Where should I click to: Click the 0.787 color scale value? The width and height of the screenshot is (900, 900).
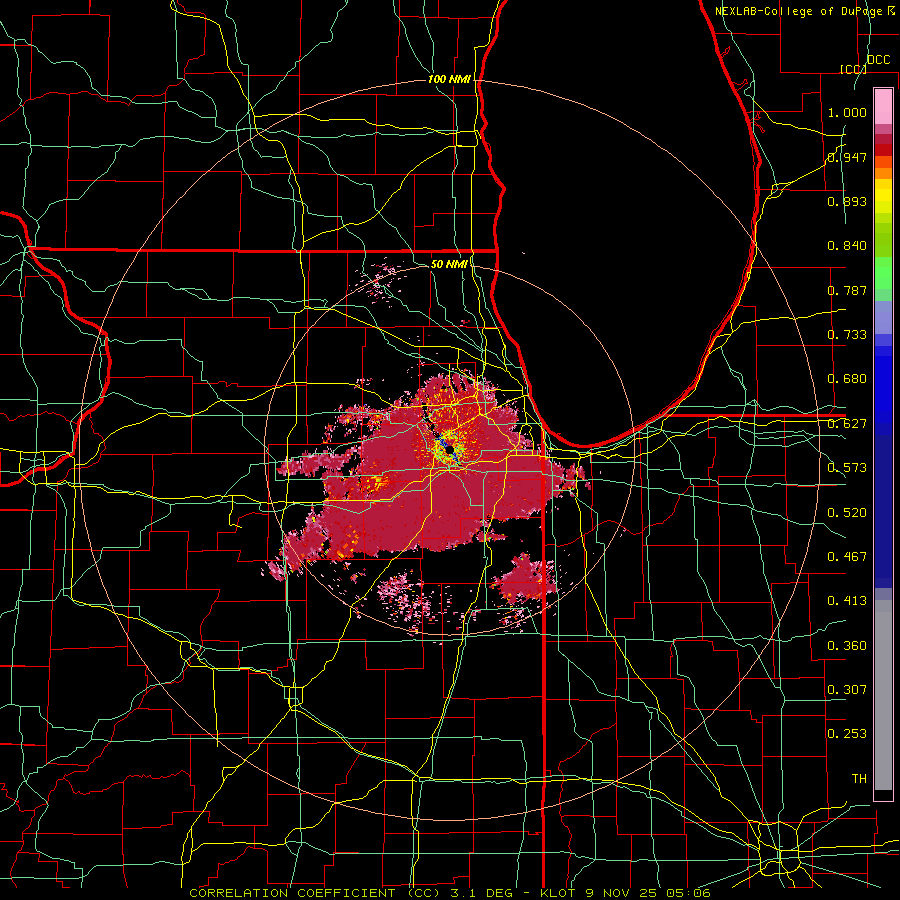point(847,290)
